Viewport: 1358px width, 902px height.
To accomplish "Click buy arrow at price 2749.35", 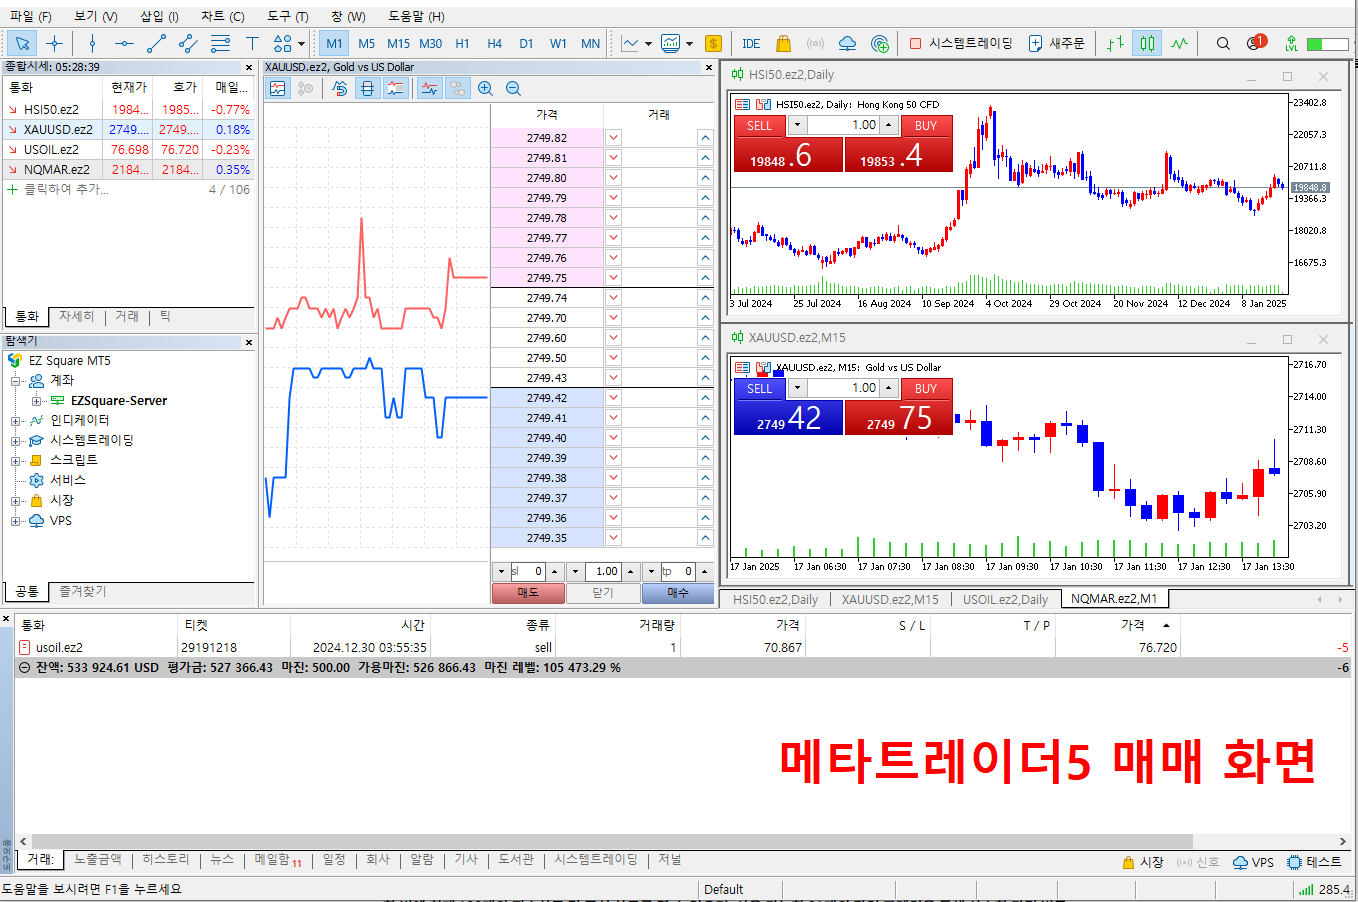I will 705,538.
